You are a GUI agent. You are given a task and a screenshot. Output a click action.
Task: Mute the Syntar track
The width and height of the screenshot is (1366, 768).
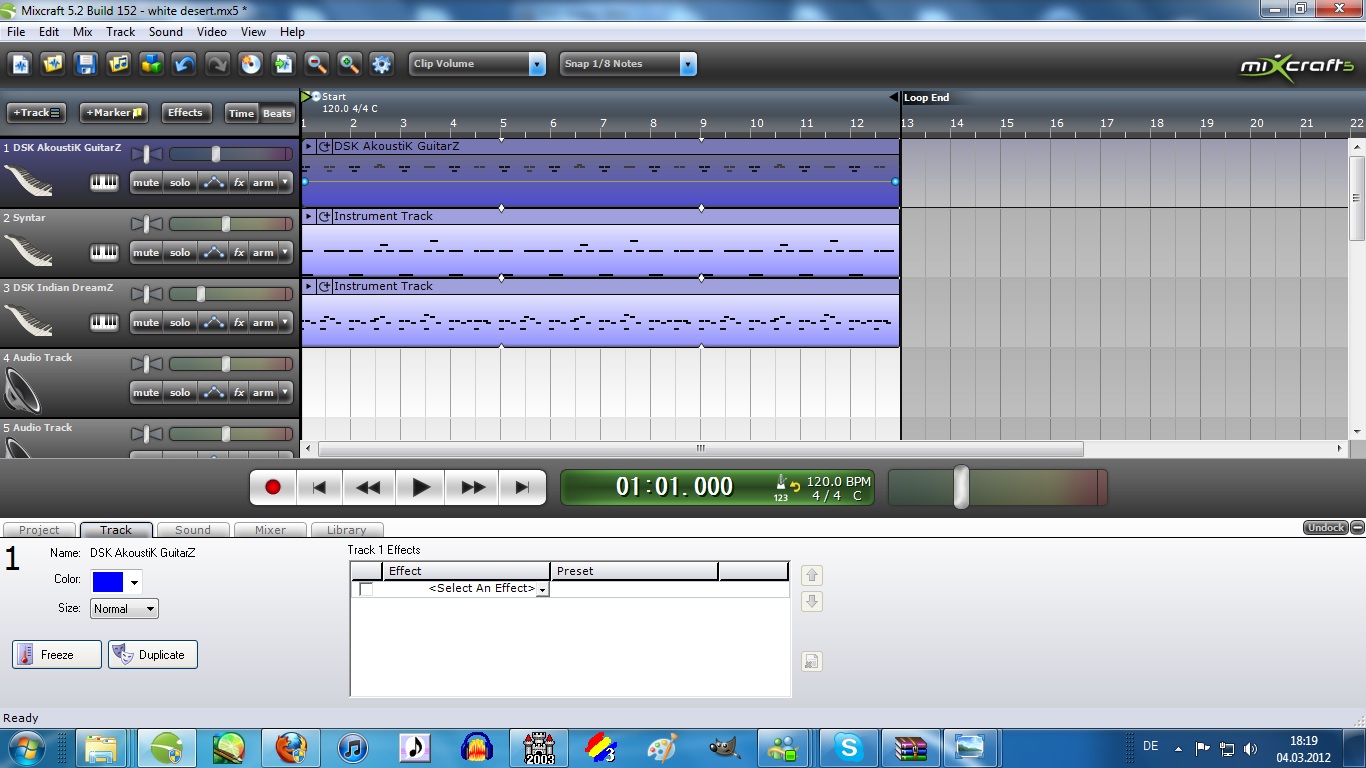pyautogui.click(x=146, y=253)
